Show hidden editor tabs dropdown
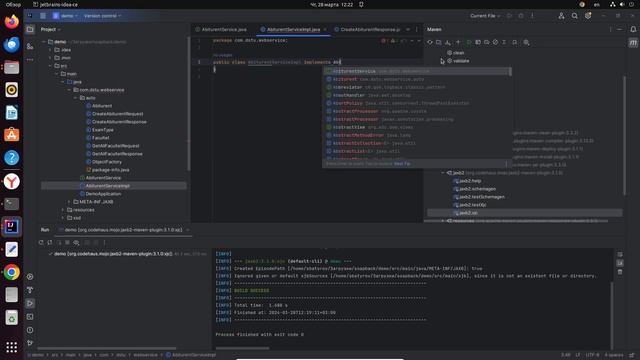 [x=408, y=29]
